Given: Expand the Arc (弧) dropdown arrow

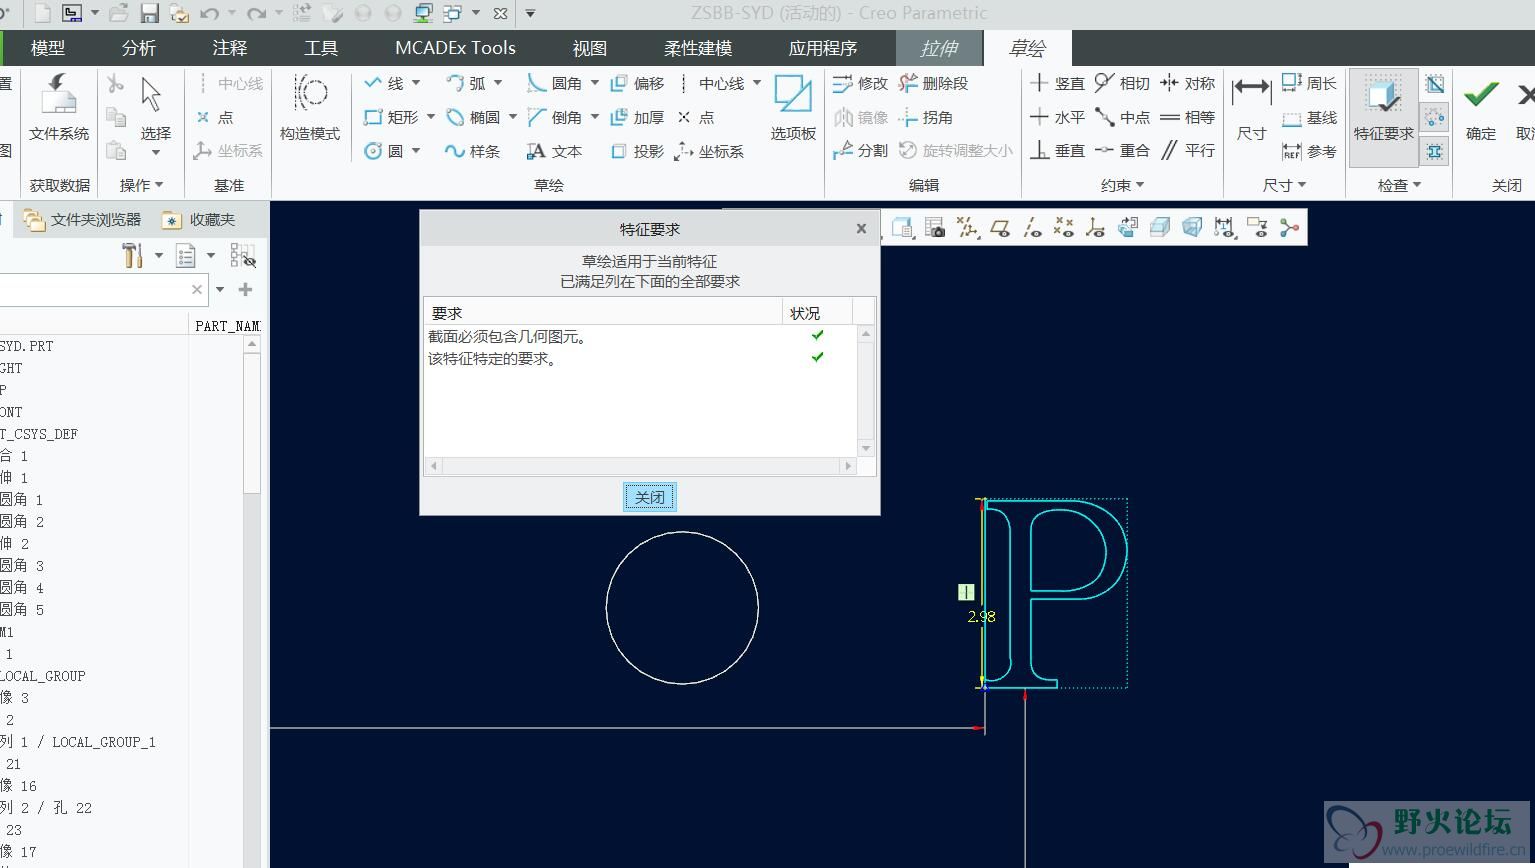Looking at the screenshot, I should coord(498,83).
